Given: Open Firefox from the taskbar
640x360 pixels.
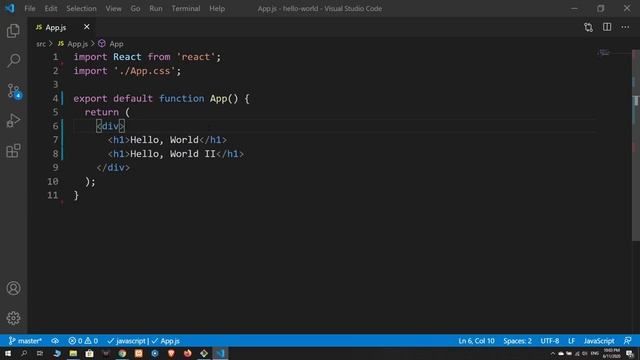Looking at the screenshot, I should point(187,353).
